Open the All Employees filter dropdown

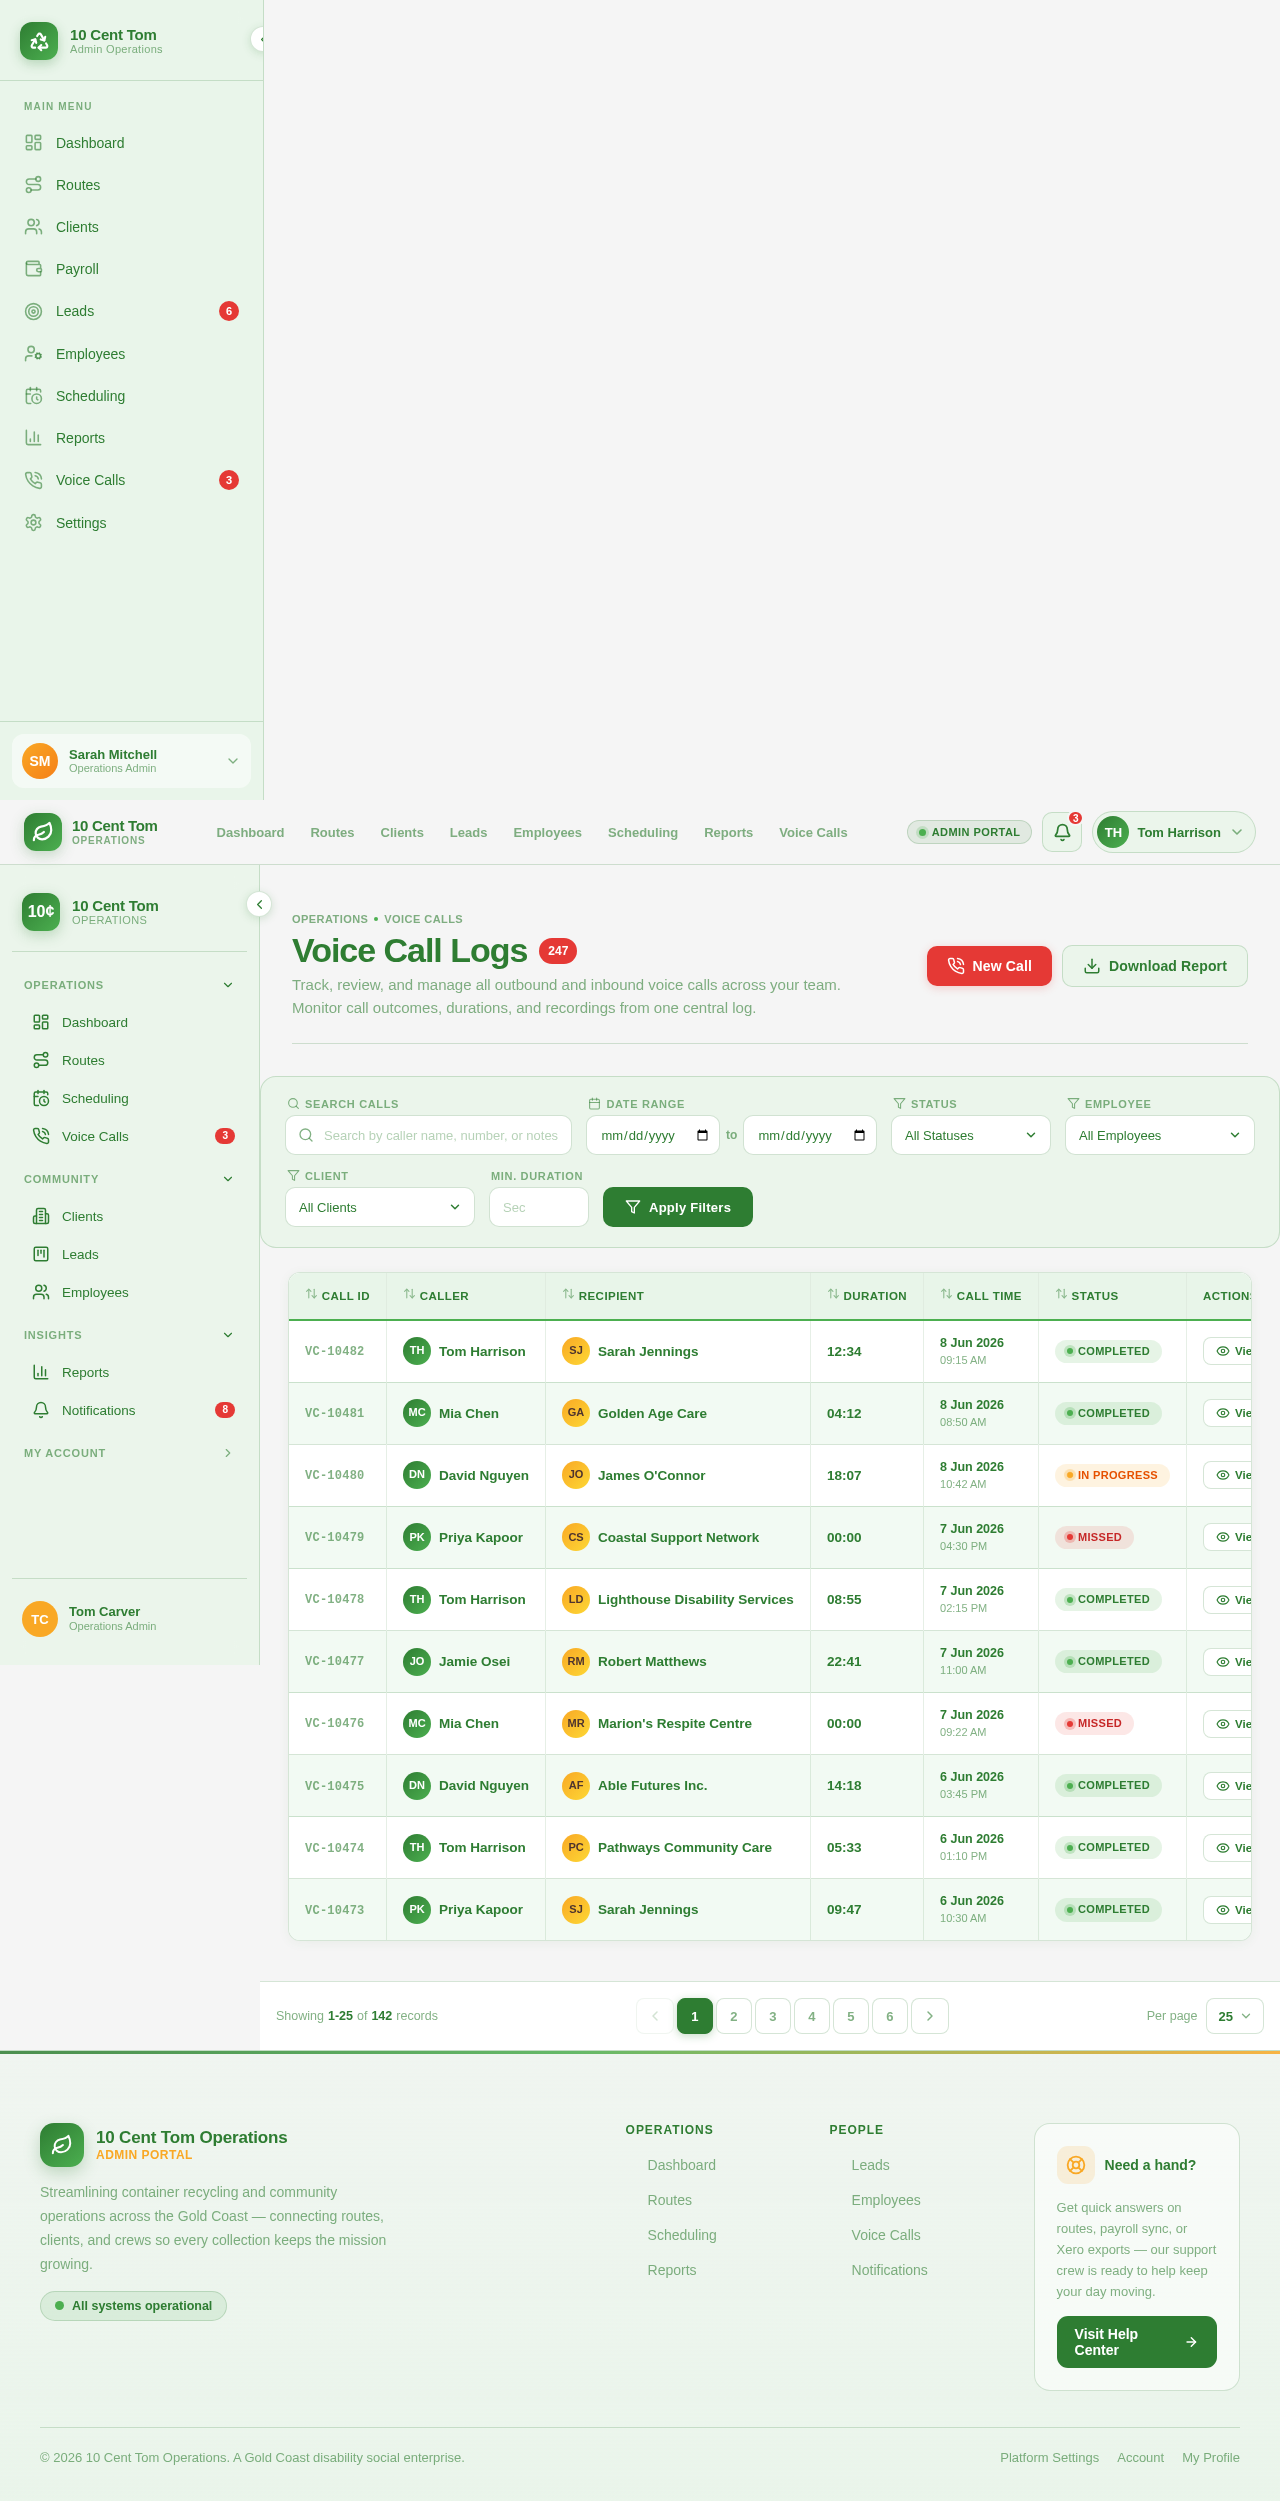click(1160, 1135)
